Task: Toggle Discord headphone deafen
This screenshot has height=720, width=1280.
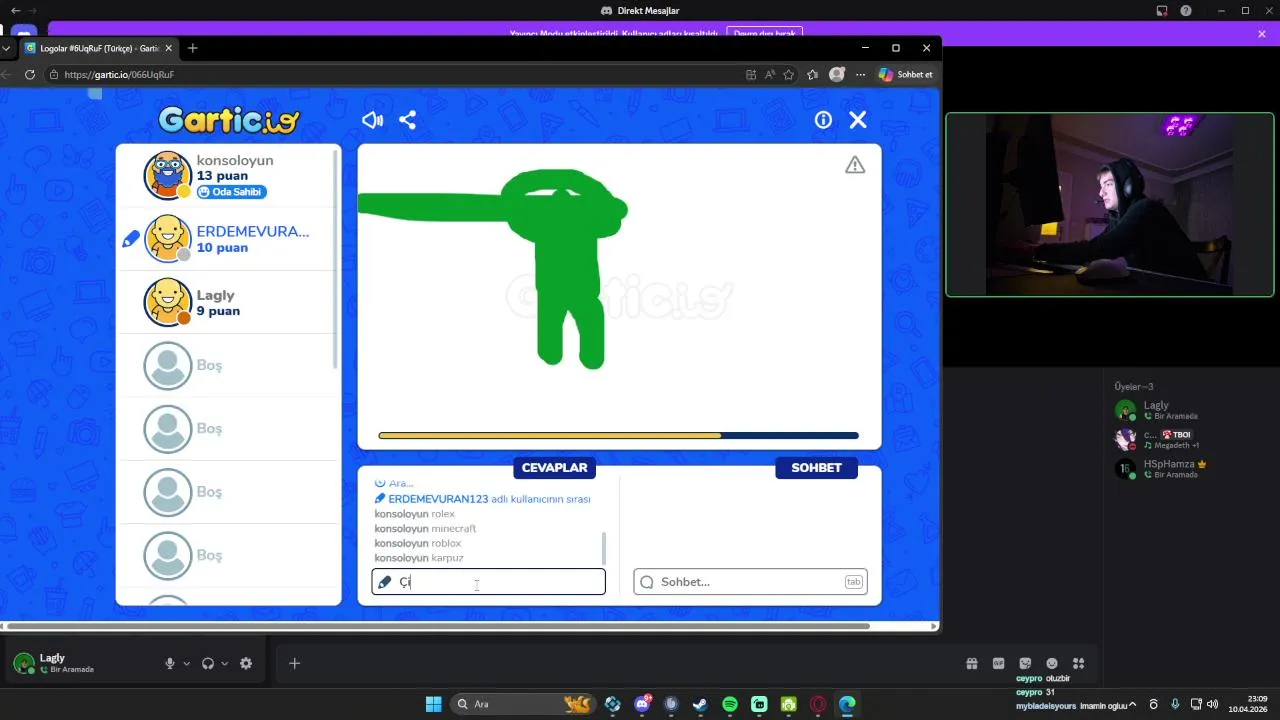Action: [x=208, y=663]
